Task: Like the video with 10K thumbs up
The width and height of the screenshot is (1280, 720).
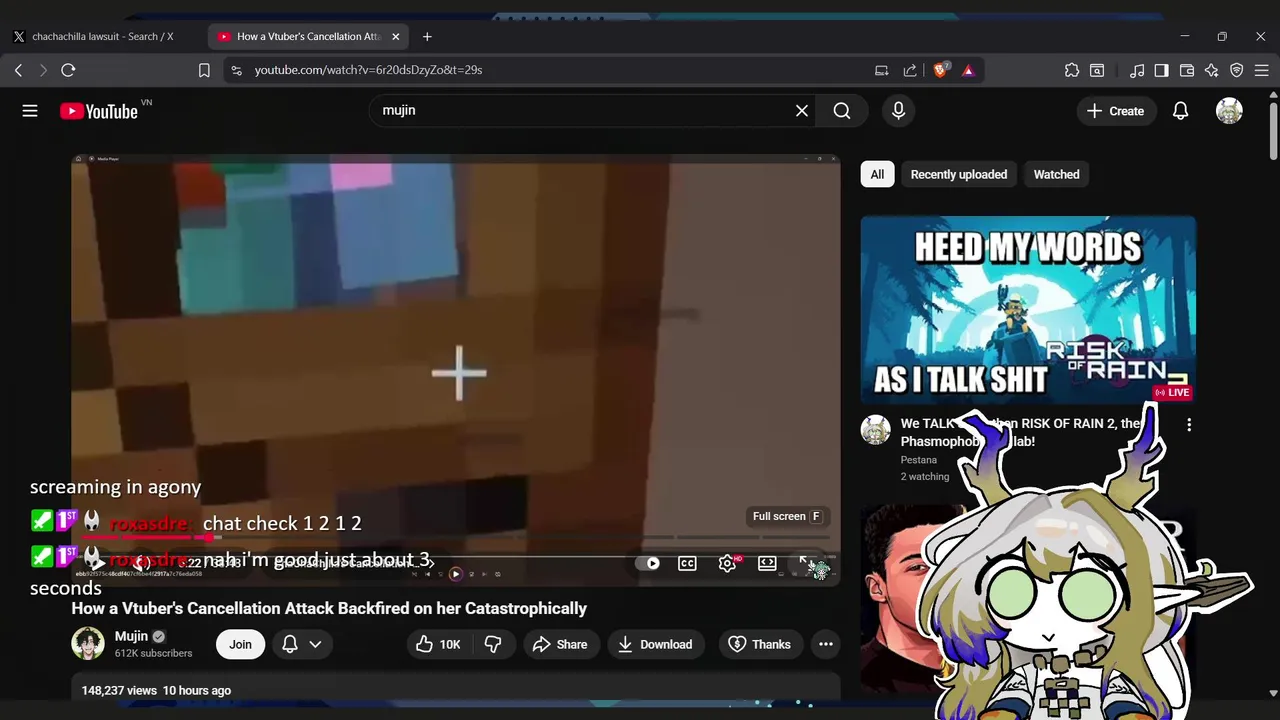Action: [438, 644]
